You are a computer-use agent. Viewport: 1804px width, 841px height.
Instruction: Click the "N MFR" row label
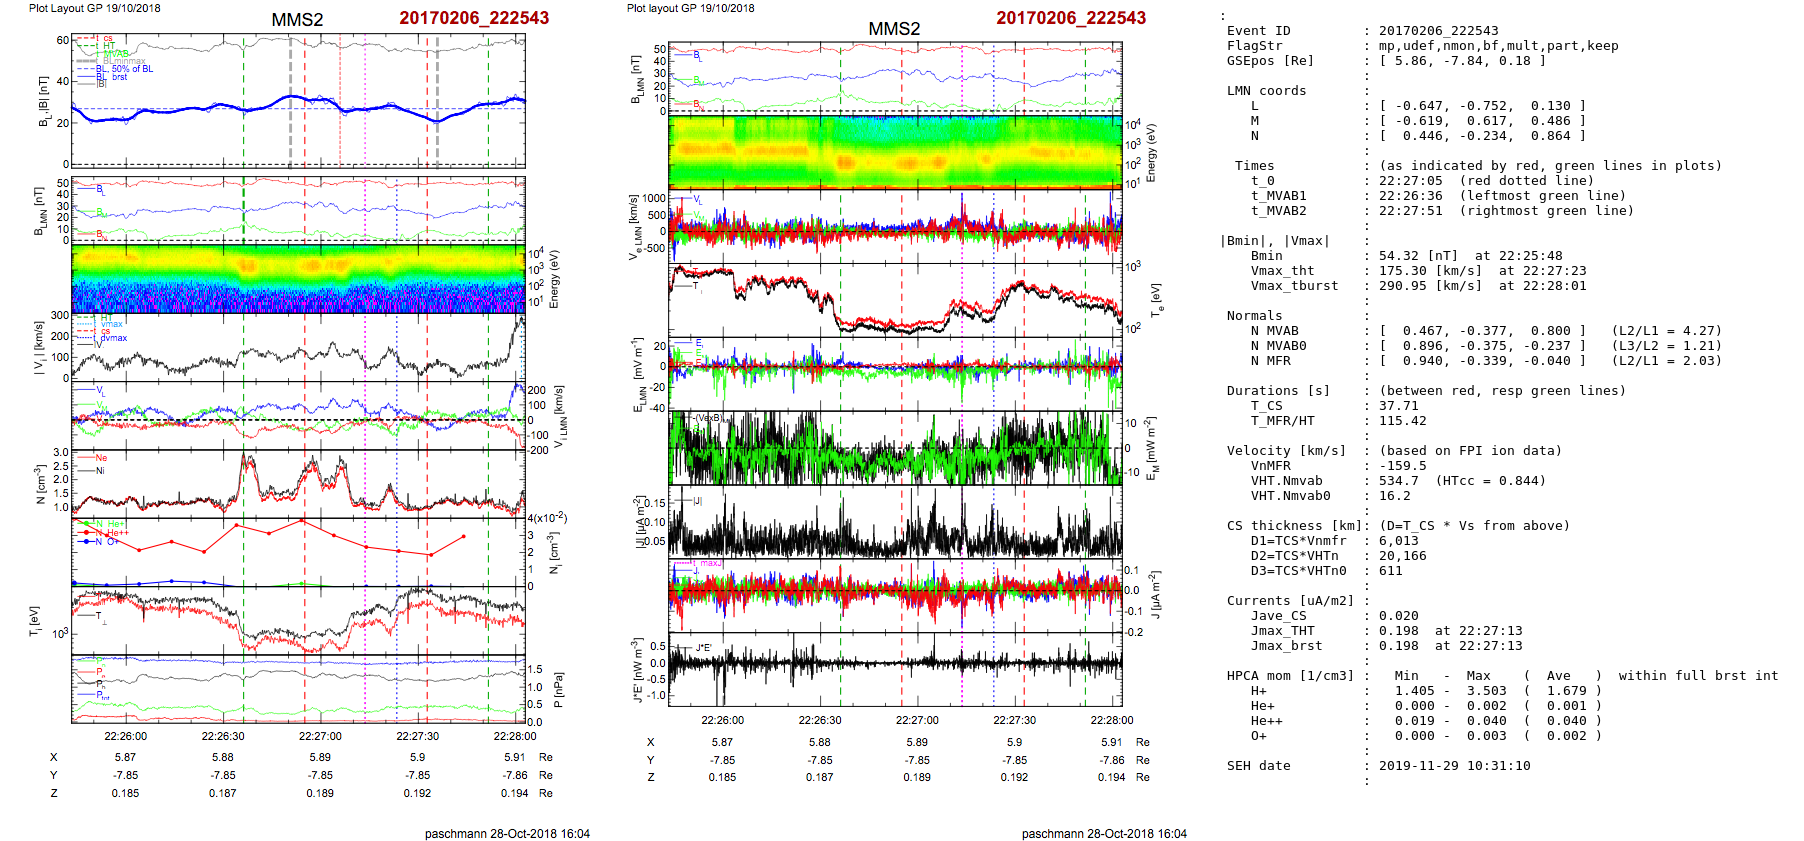[1270, 361]
